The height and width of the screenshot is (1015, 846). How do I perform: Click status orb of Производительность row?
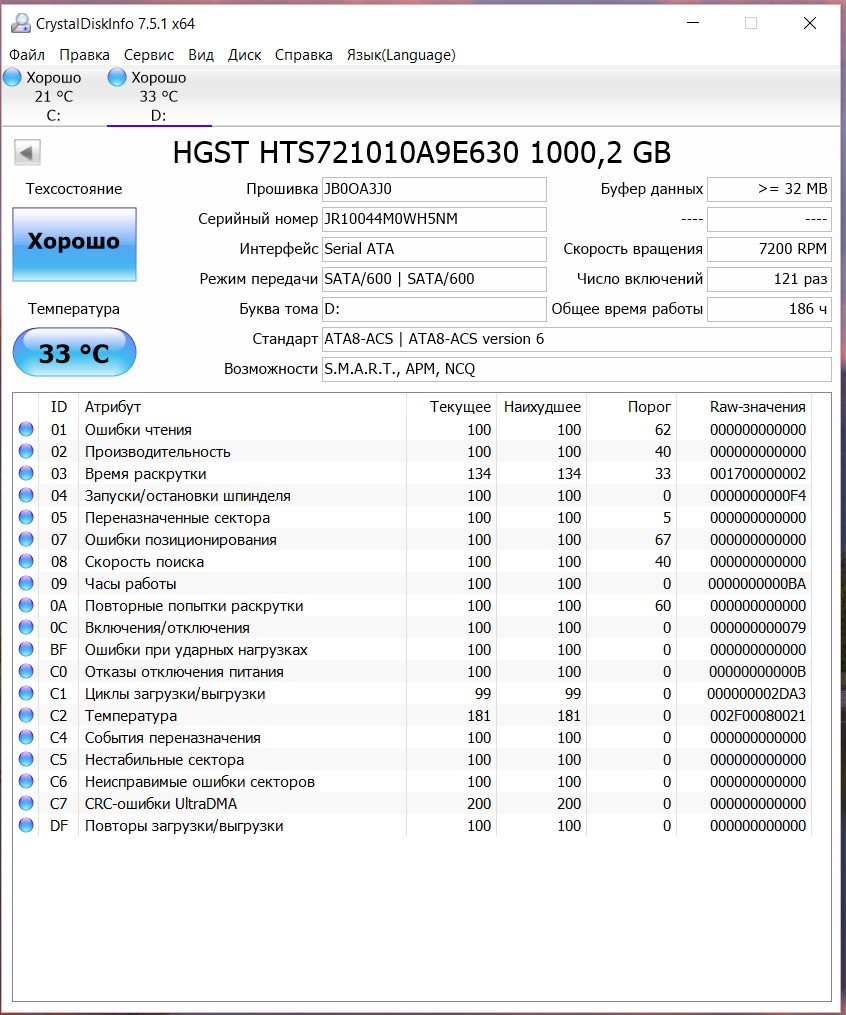[26, 451]
